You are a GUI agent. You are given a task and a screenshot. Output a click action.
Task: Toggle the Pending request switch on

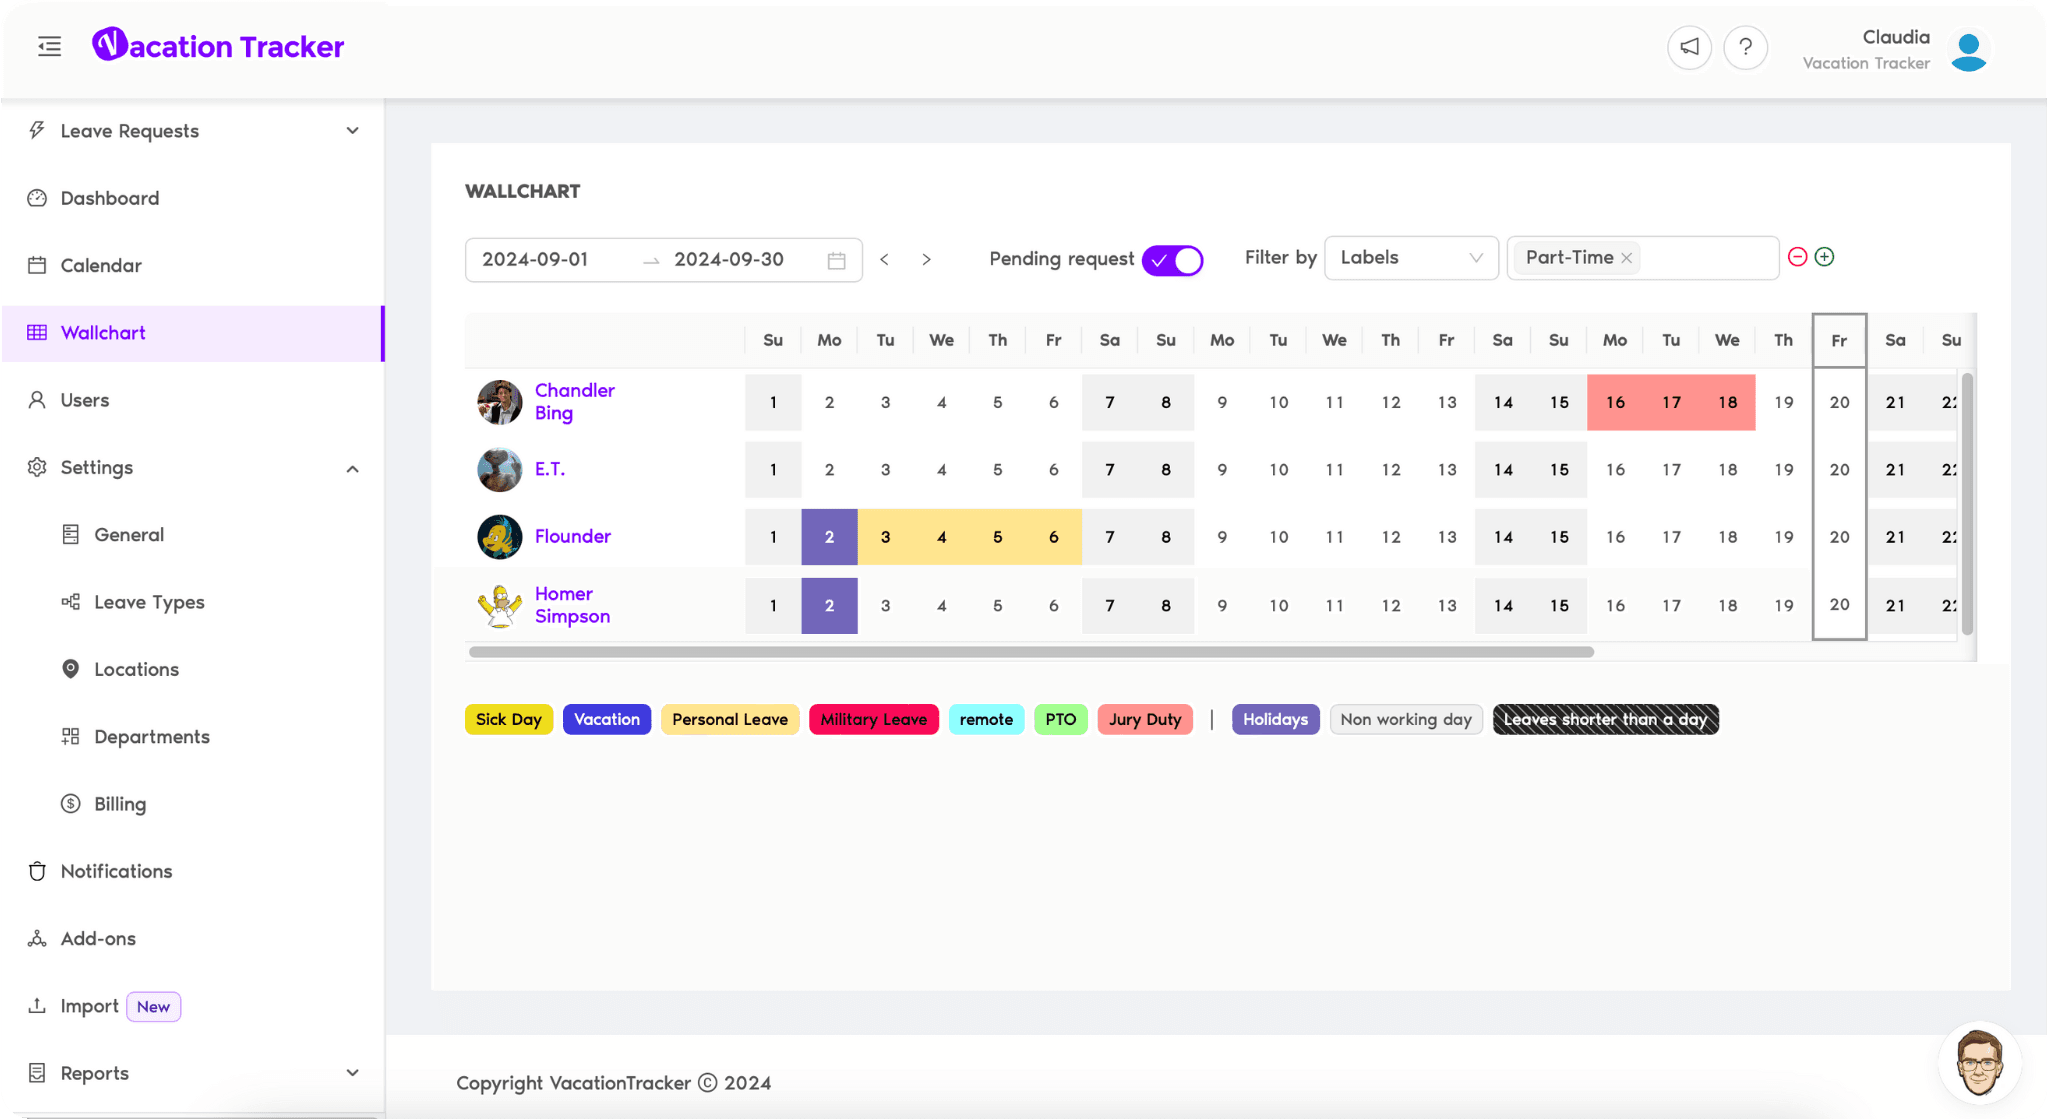pos(1173,258)
